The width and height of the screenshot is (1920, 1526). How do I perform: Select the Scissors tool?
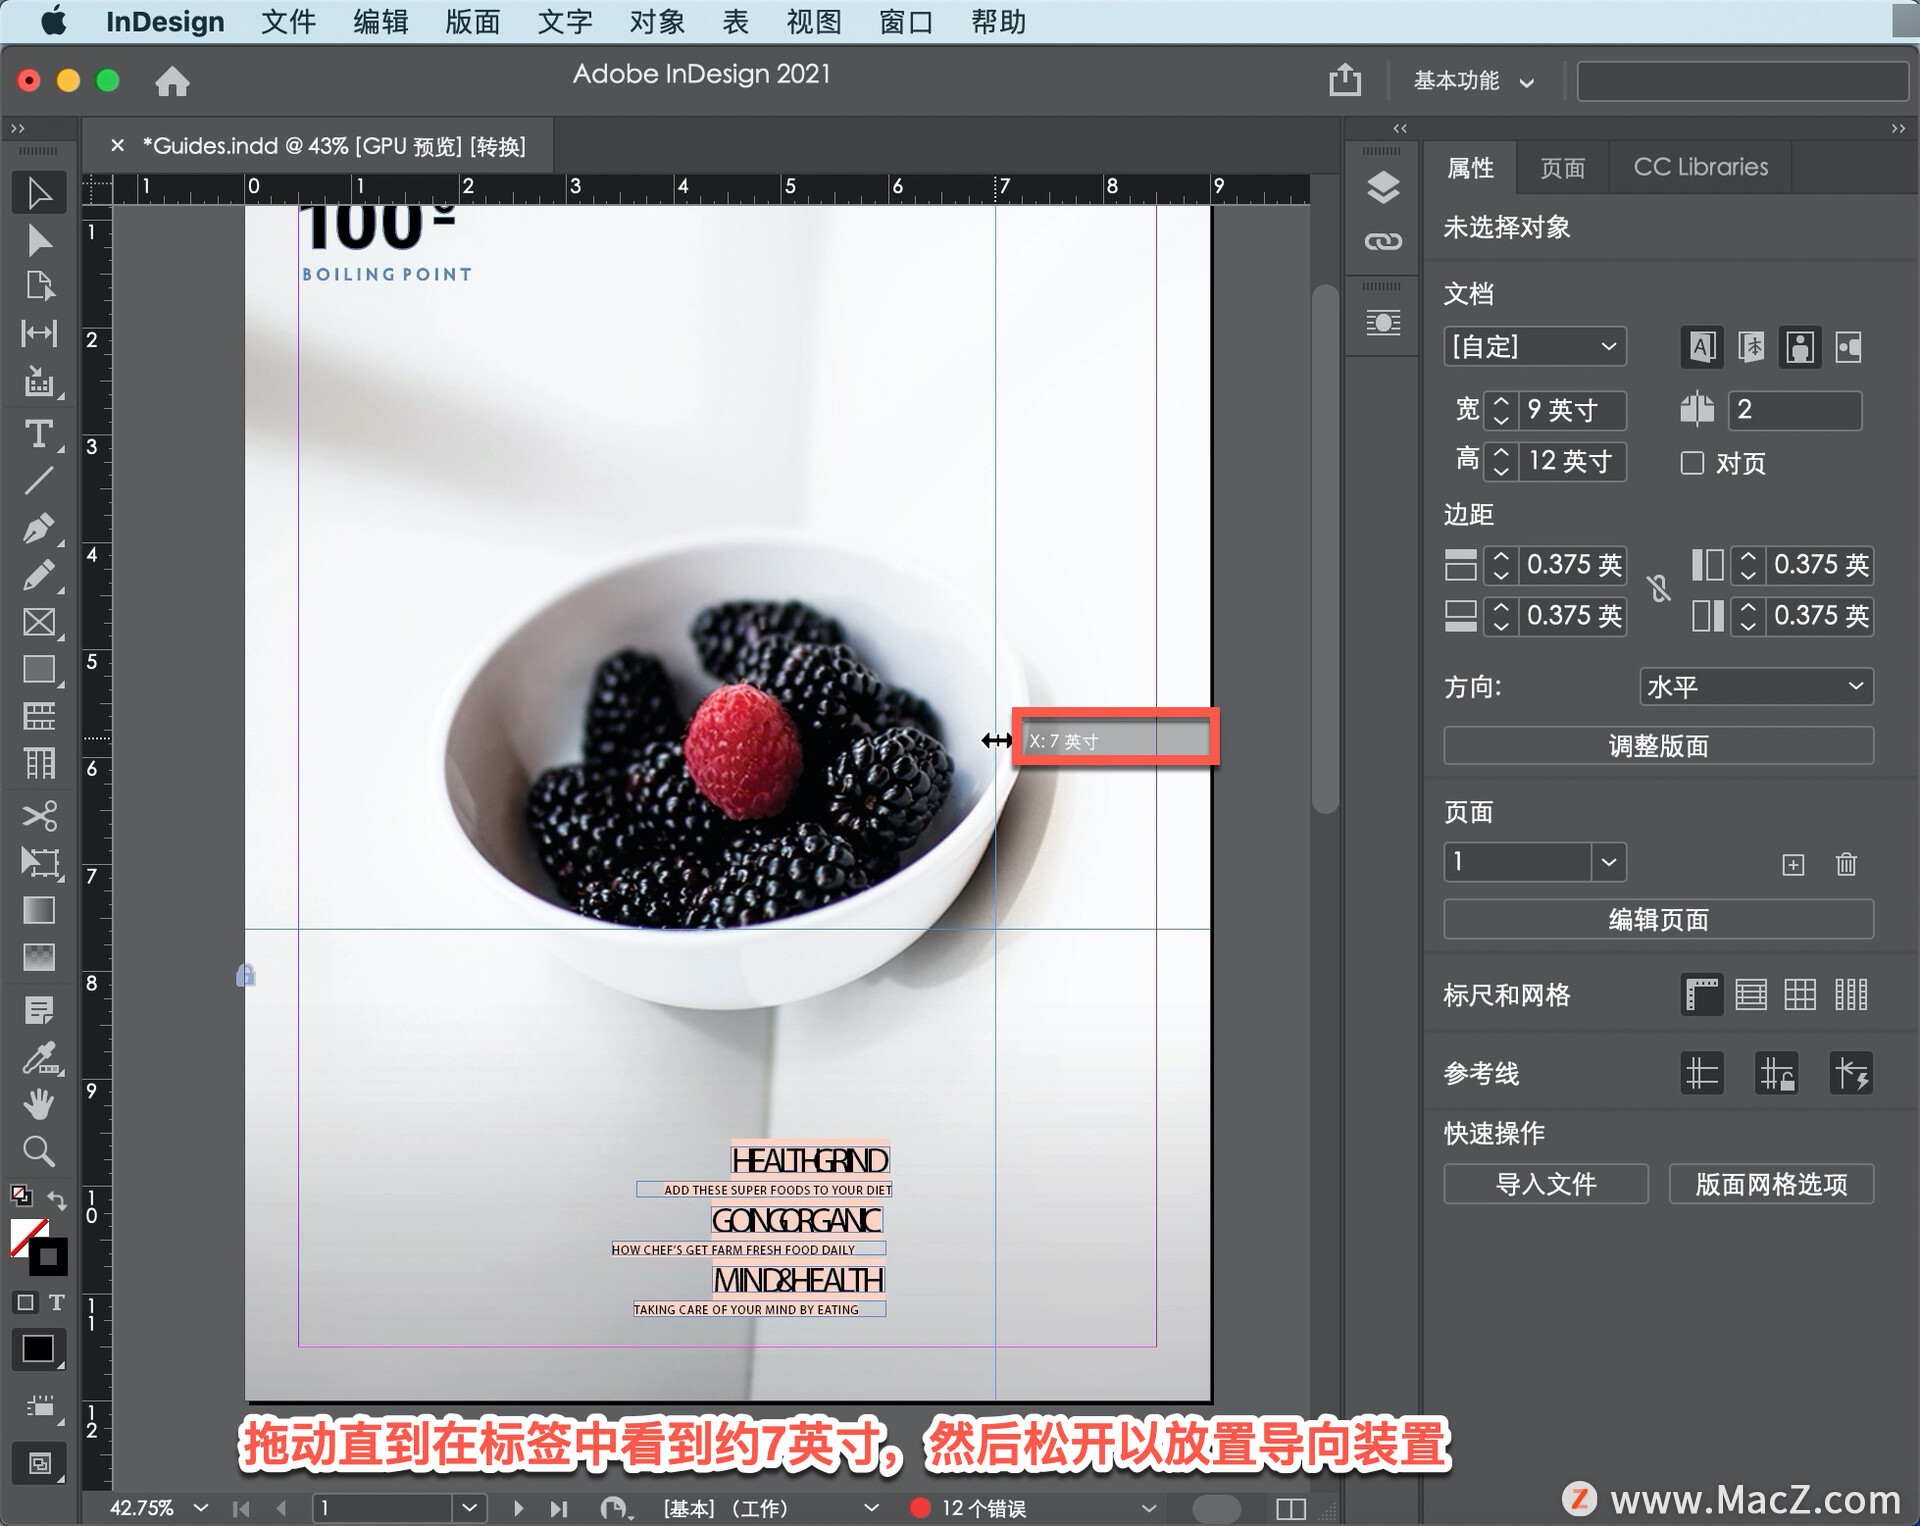(x=39, y=816)
